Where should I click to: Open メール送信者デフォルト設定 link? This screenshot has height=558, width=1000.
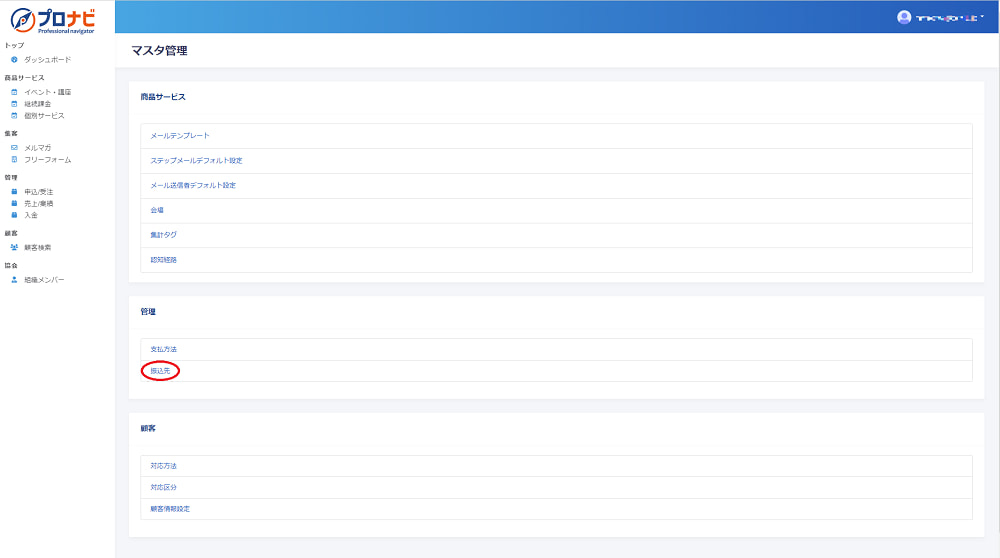193,185
